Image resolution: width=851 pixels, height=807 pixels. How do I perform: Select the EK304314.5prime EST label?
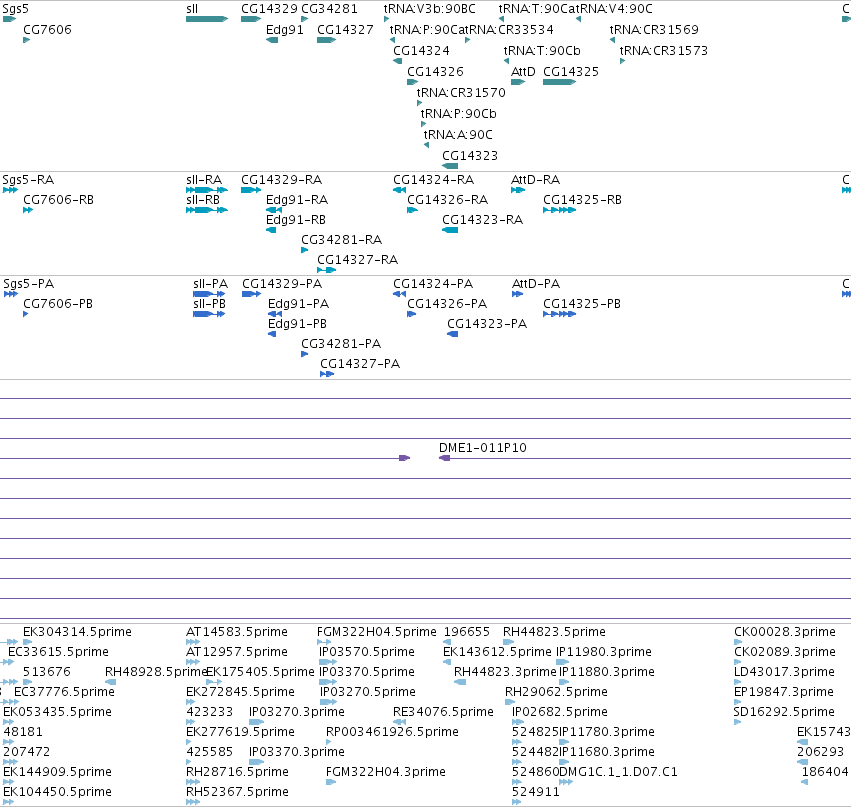coord(77,632)
